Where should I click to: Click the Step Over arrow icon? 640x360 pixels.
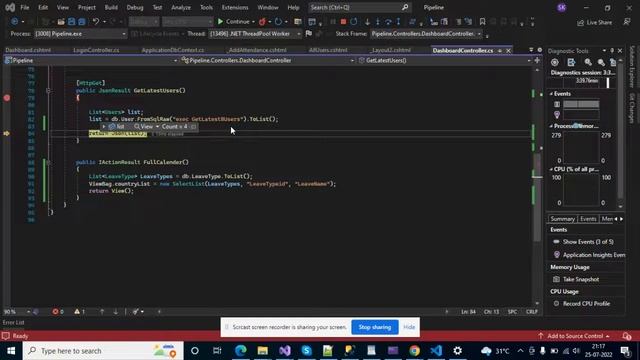[x=388, y=22]
